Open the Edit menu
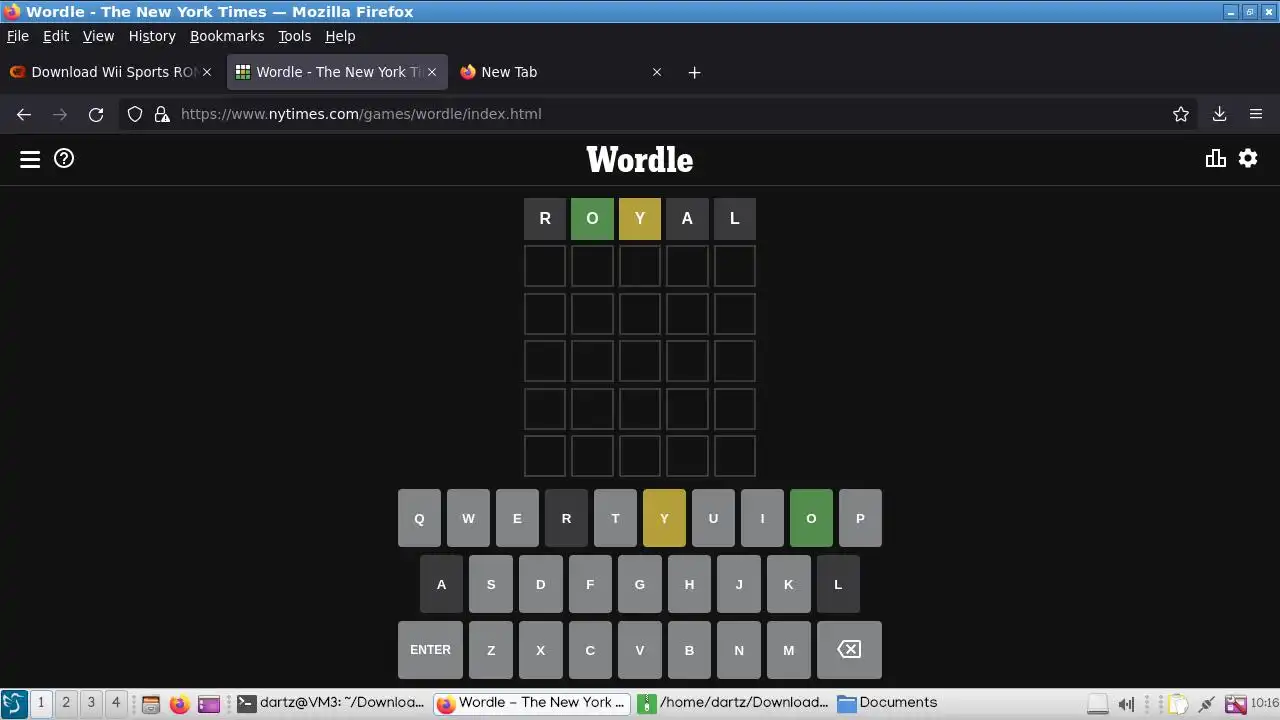Image resolution: width=1280 pixels, height=720 pixels. 56,36
